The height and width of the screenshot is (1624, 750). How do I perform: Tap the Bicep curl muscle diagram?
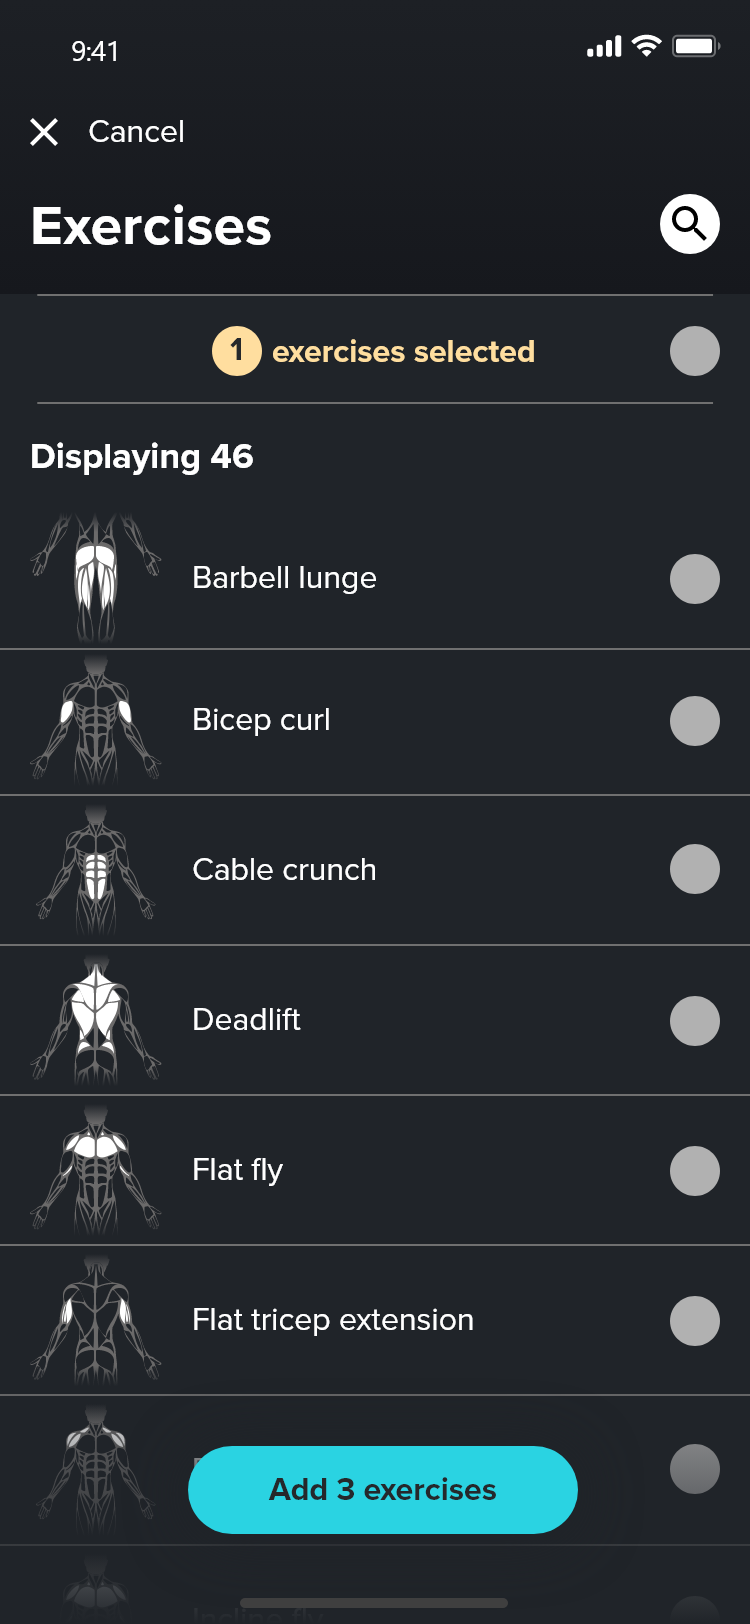click(x=96, y=720)
